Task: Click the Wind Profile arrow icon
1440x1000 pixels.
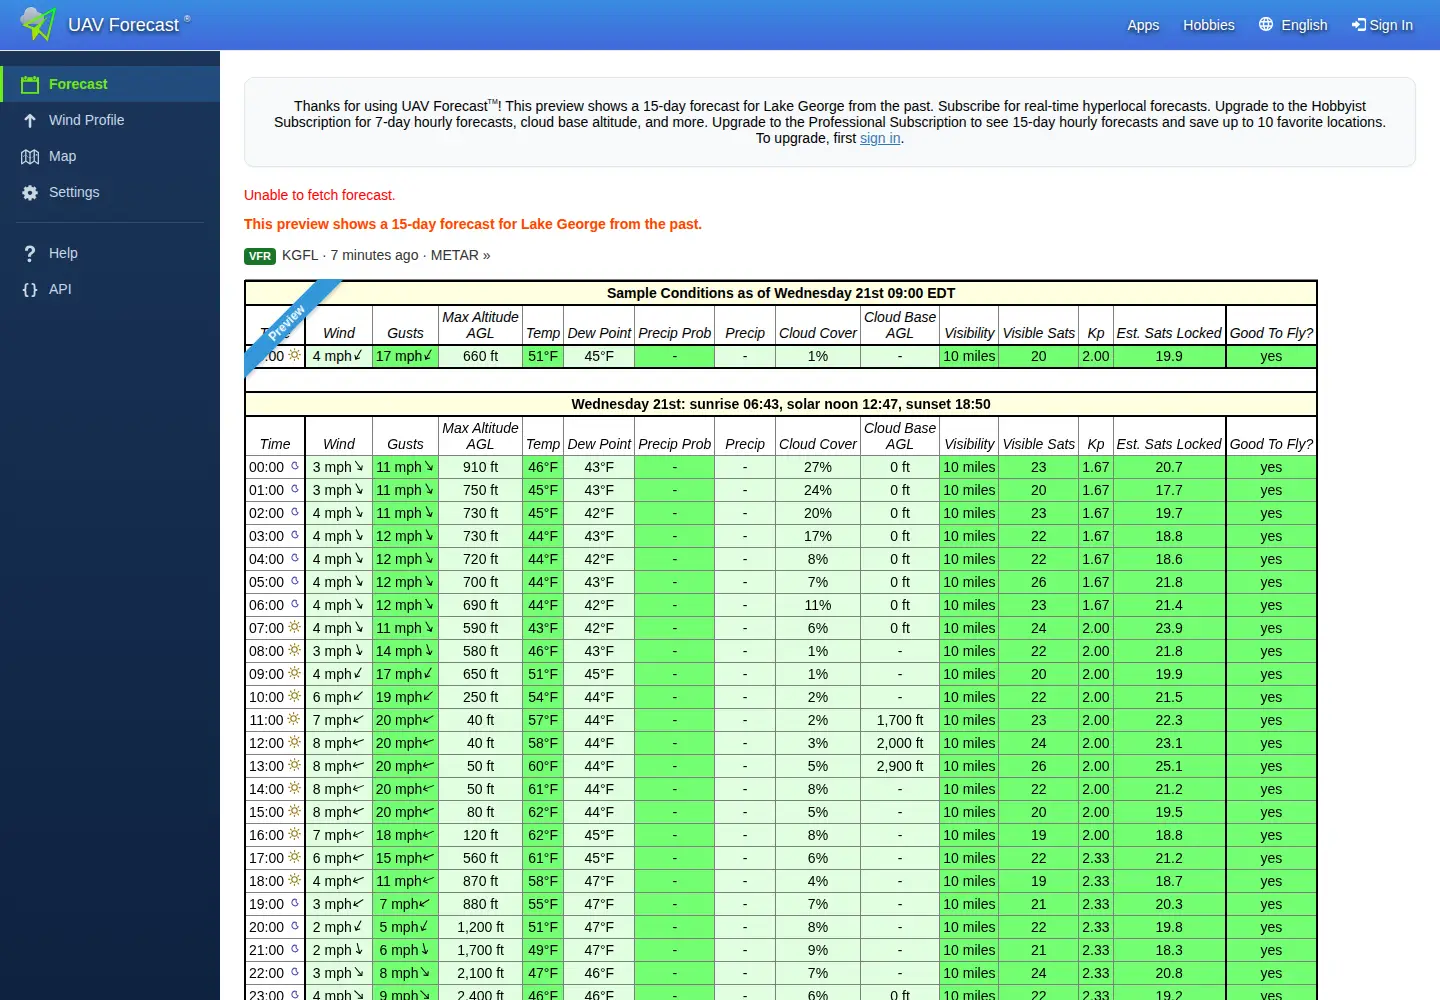Action: click(x=30, y=120)
